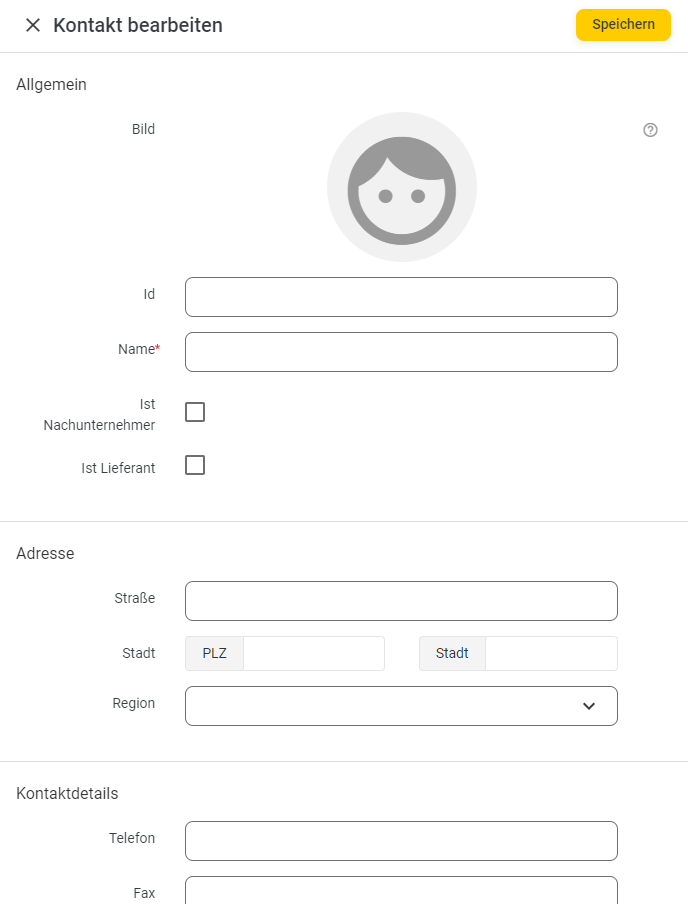The image size is (688, 904).
Task: Select the Straße input field
Action: [401, 601]
